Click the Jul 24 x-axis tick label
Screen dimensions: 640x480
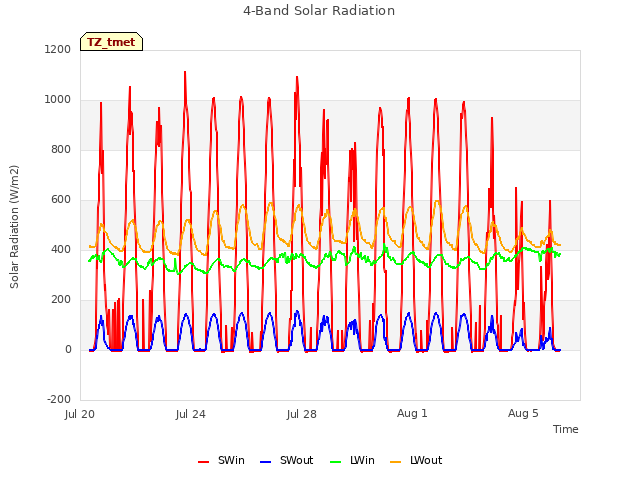pos(191,414)
